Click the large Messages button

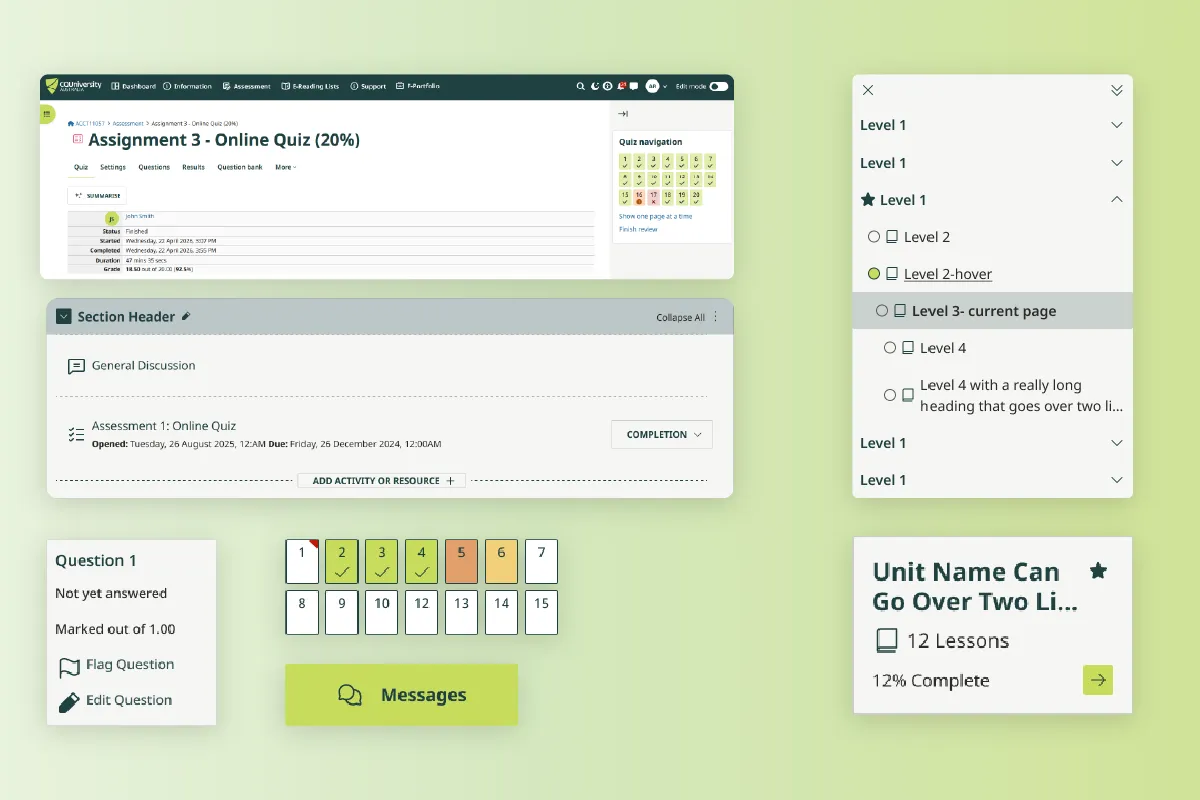point(402,695)
